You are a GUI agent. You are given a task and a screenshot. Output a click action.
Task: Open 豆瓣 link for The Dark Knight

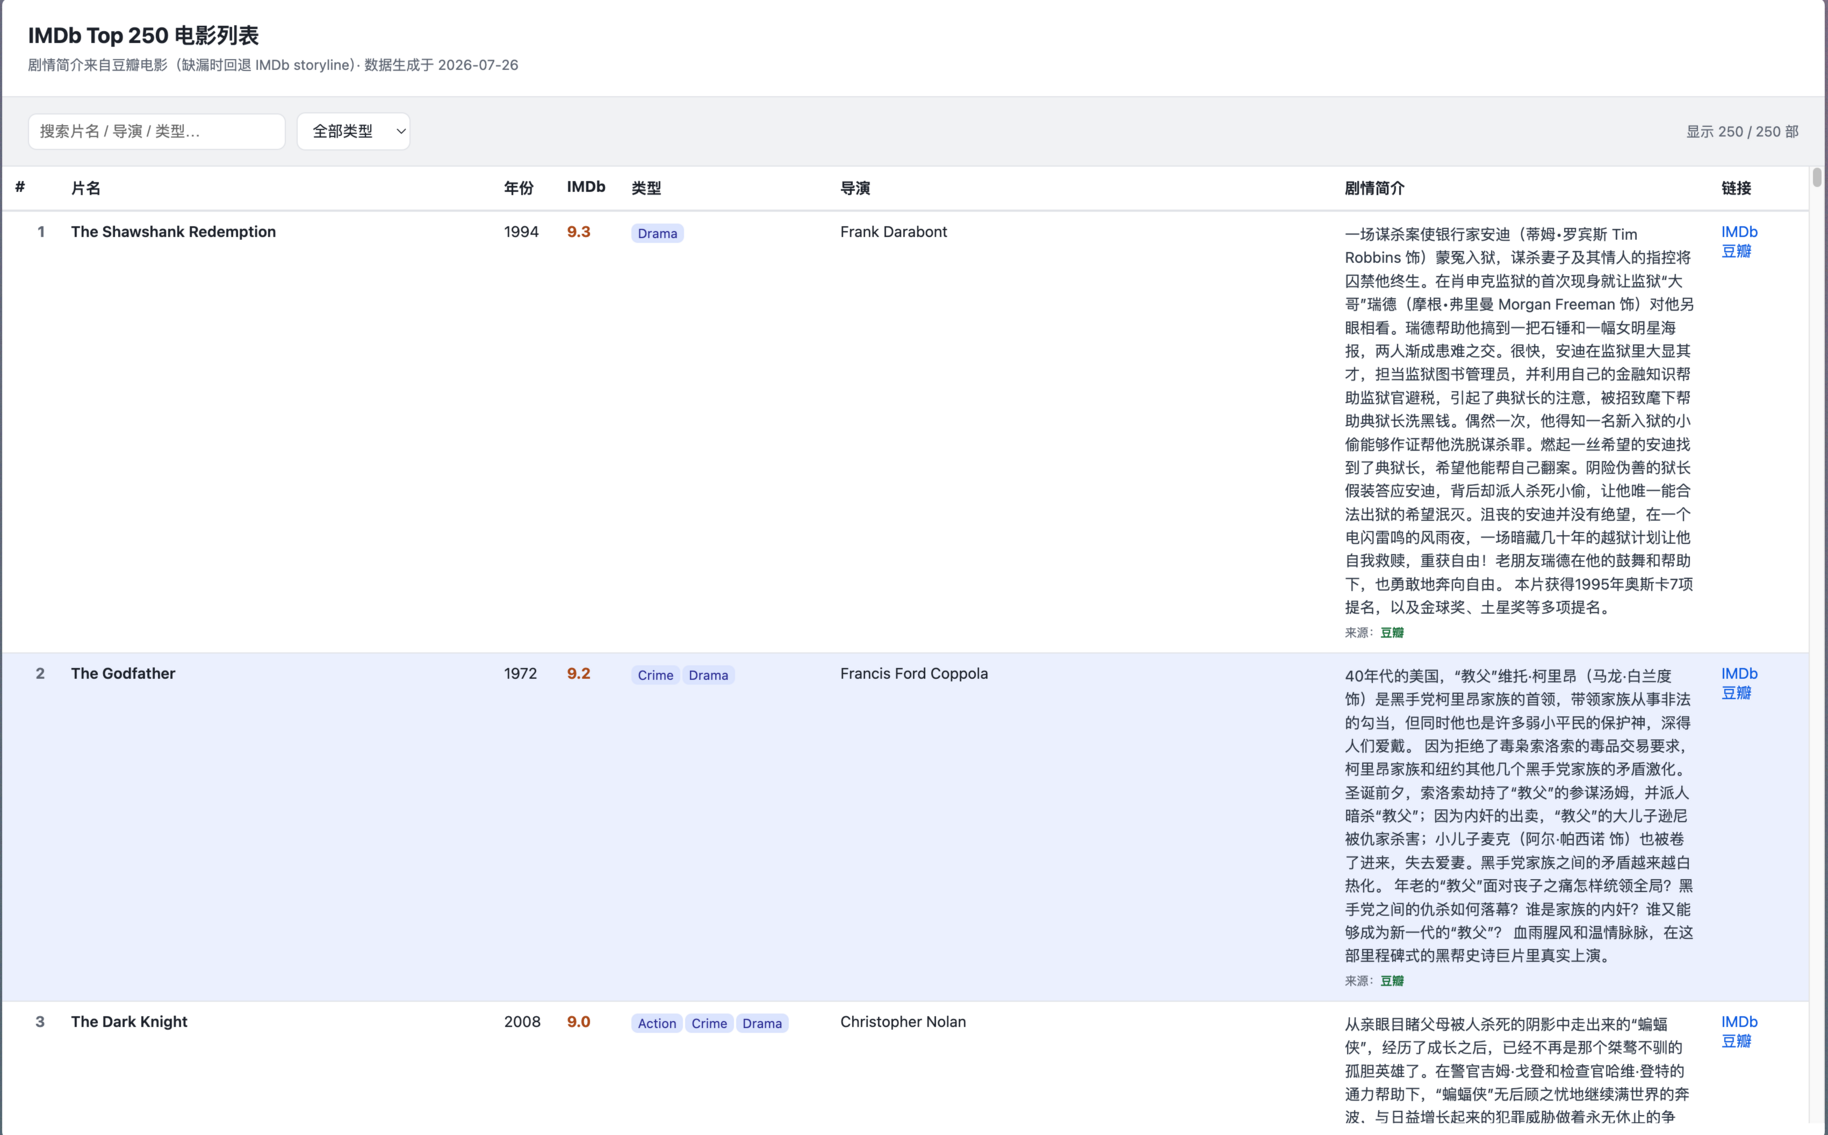(1736, 1041)
